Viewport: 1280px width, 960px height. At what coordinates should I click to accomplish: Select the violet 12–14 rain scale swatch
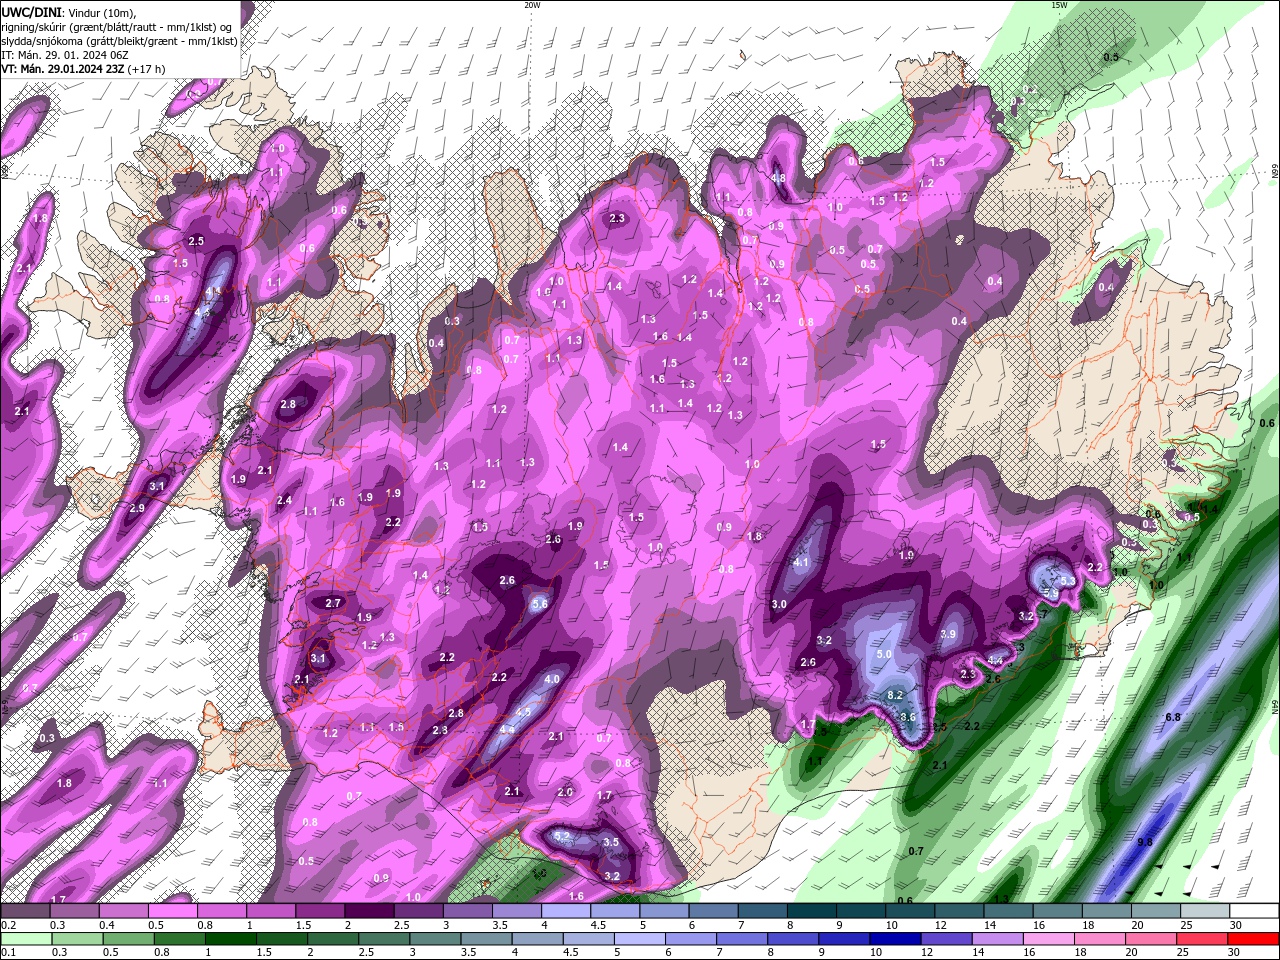pyautogui.click(x=946, y=939)
